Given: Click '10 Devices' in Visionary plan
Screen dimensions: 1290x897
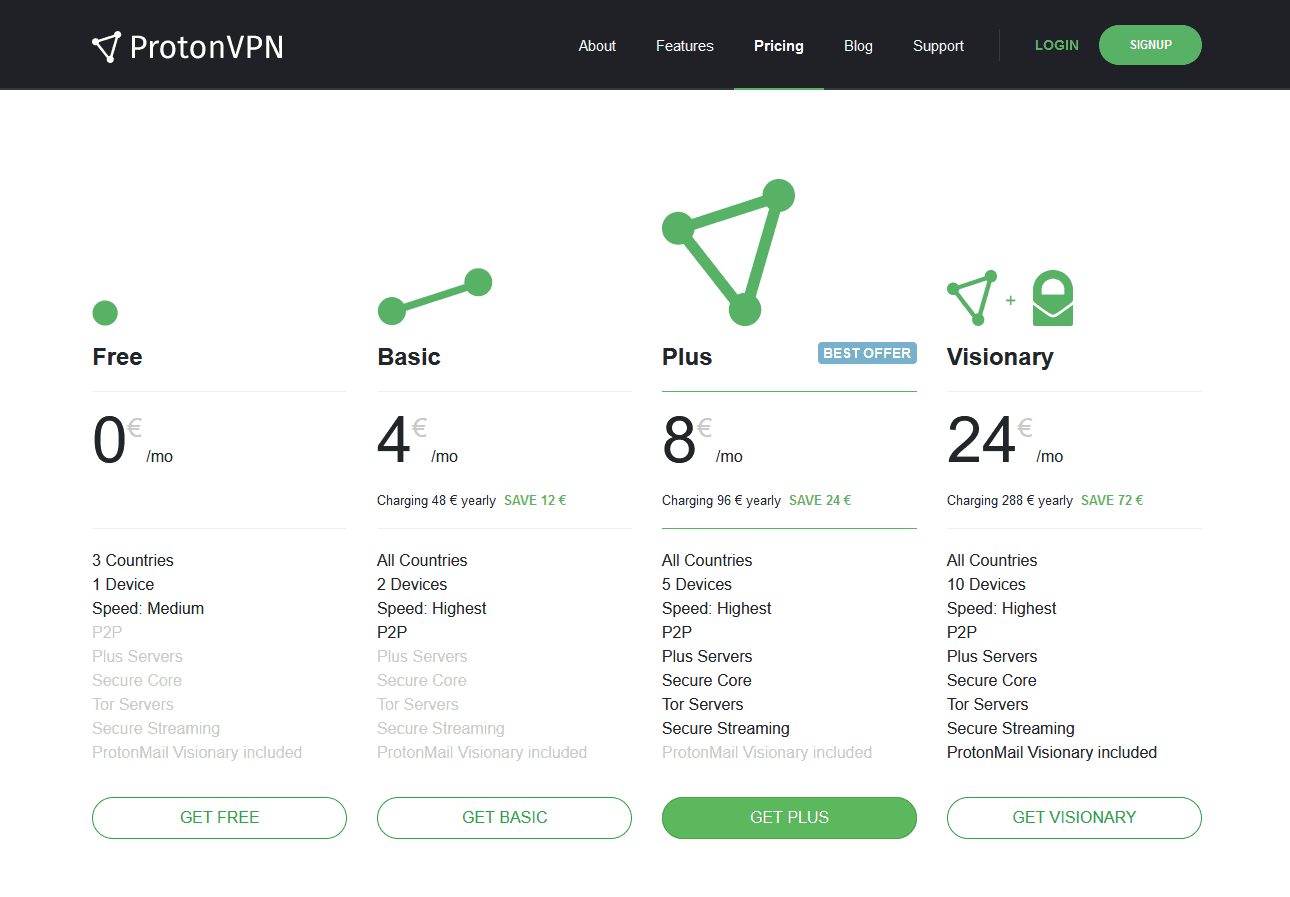Looking at the screenshot, I should coord(986,584).
